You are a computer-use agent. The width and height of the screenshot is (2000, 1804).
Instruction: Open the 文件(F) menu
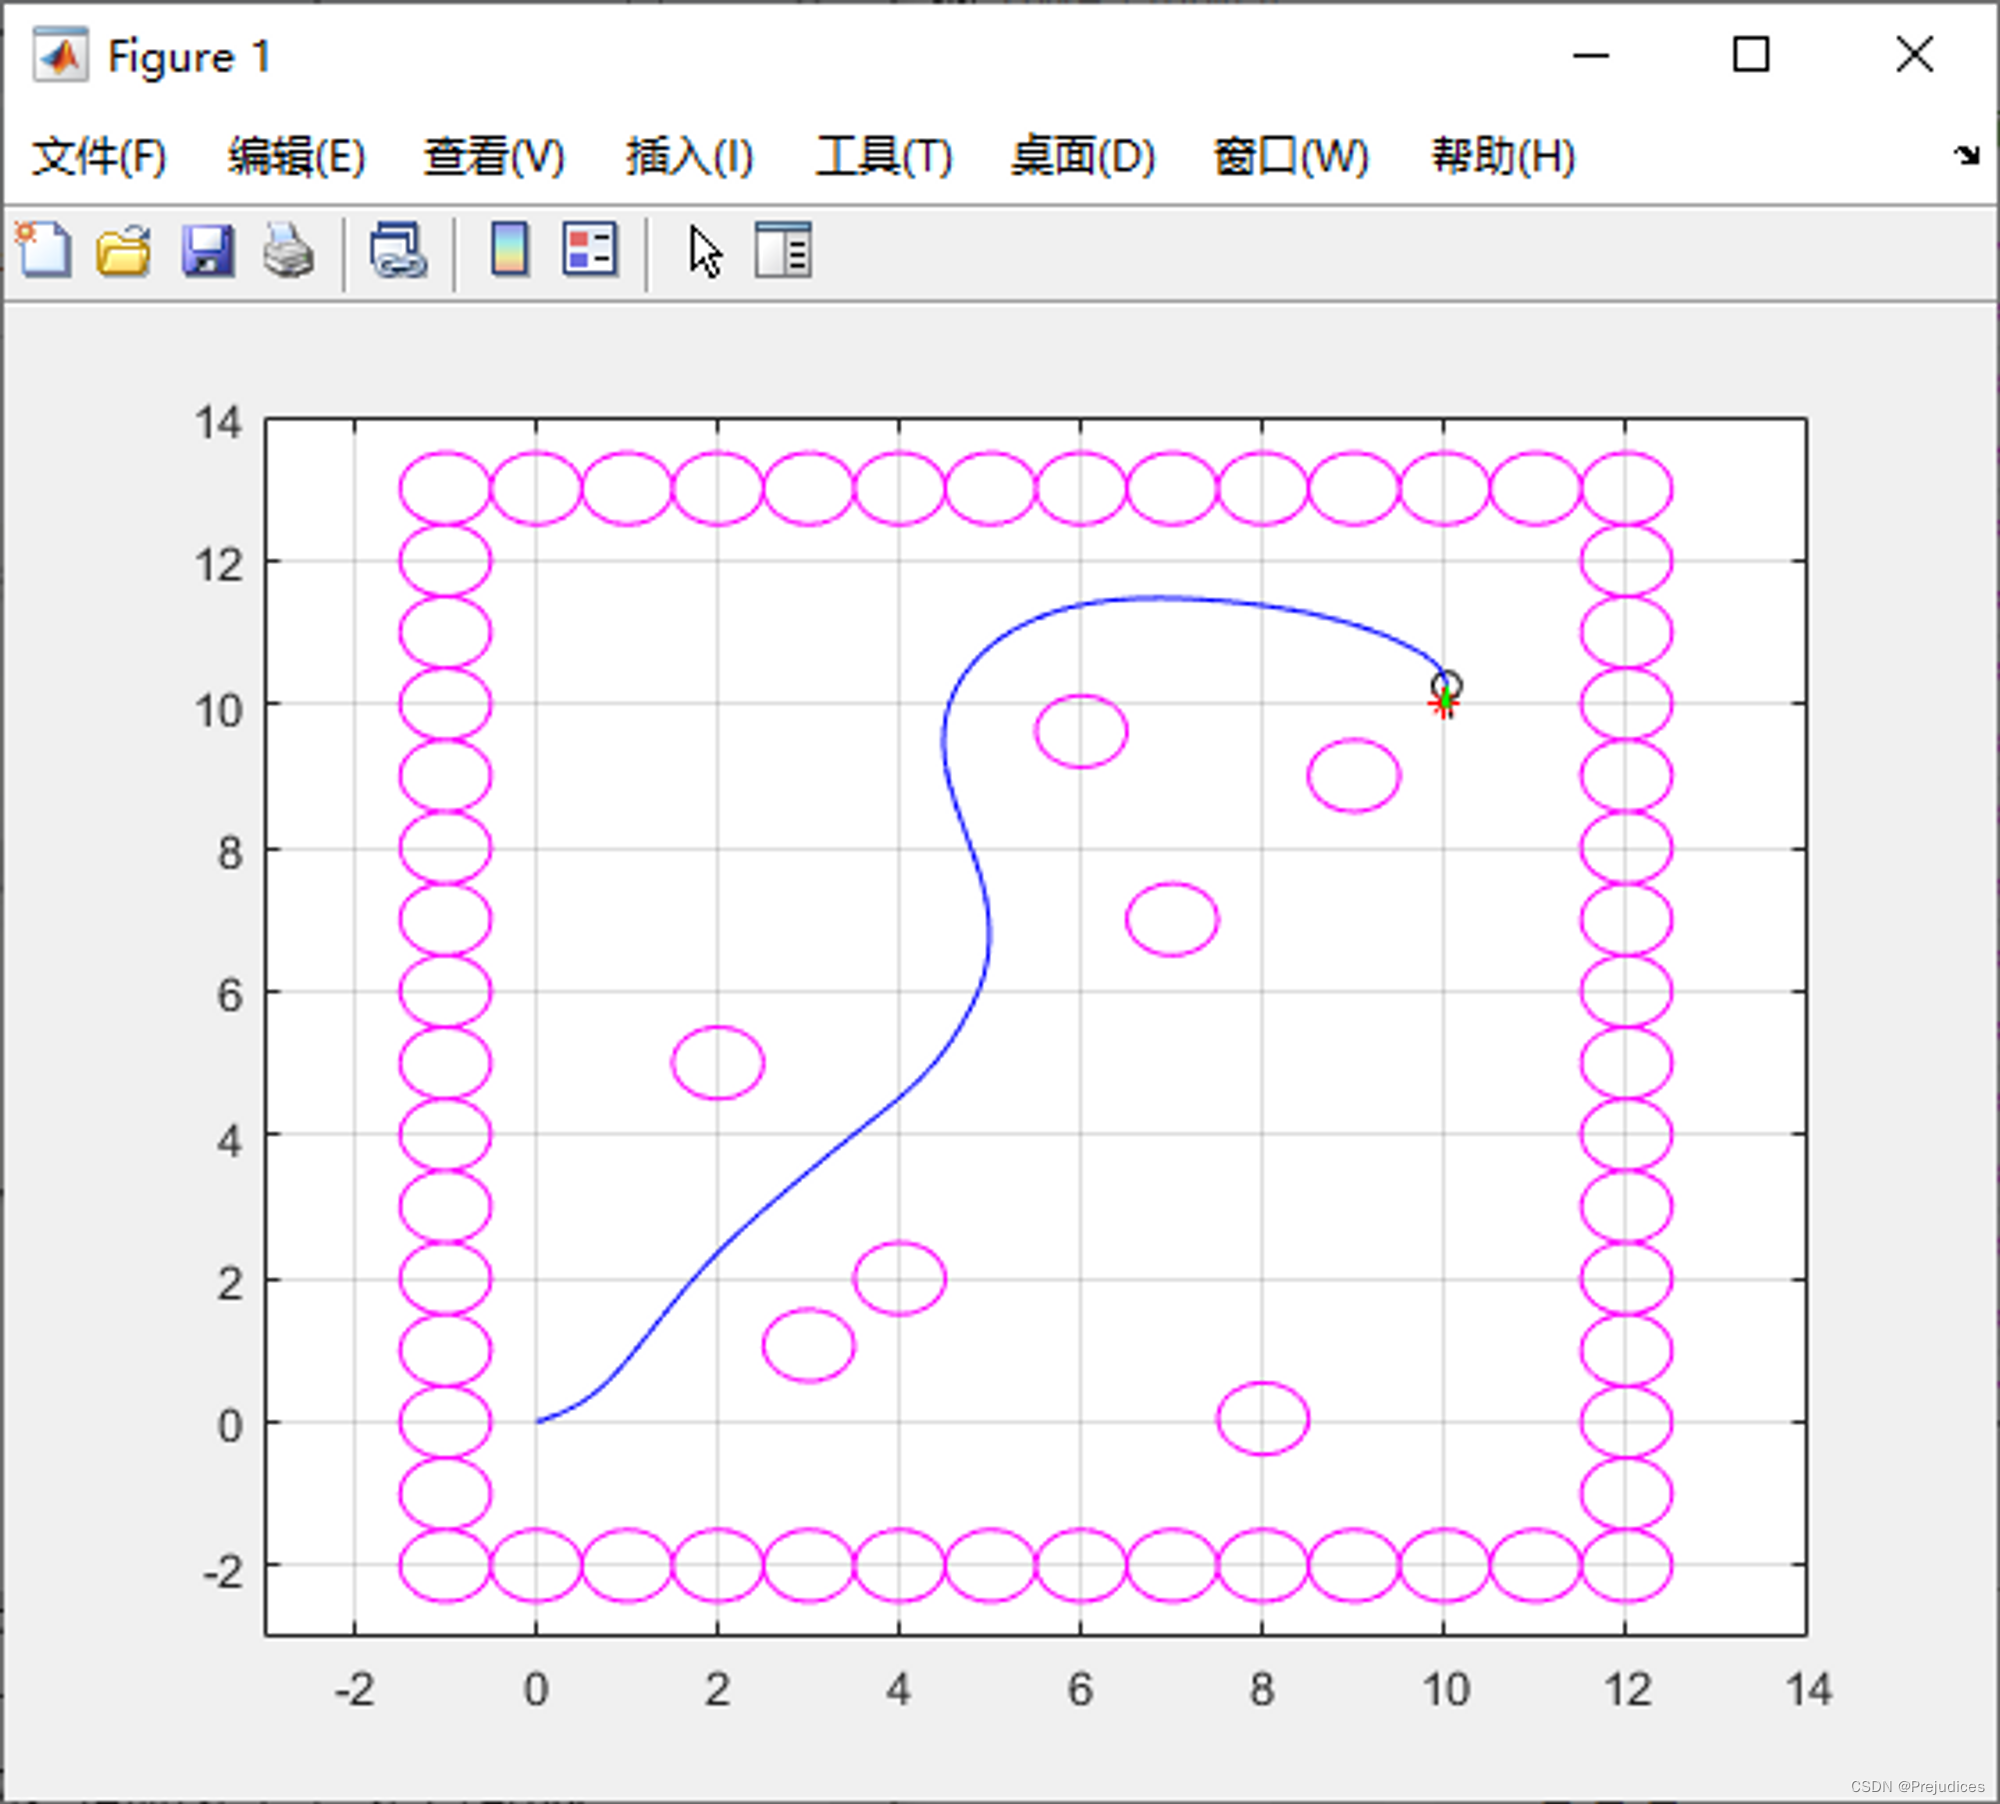(99, 157)
